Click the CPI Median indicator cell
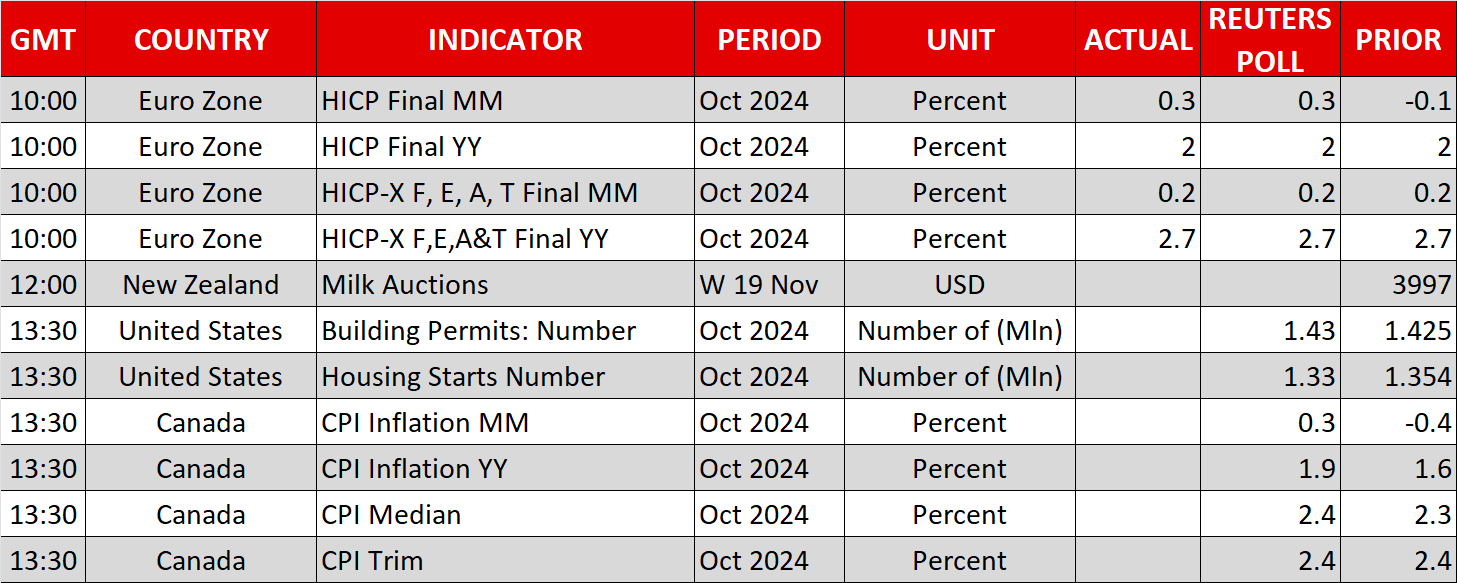 pyautogui.click(x=391, y=515)
